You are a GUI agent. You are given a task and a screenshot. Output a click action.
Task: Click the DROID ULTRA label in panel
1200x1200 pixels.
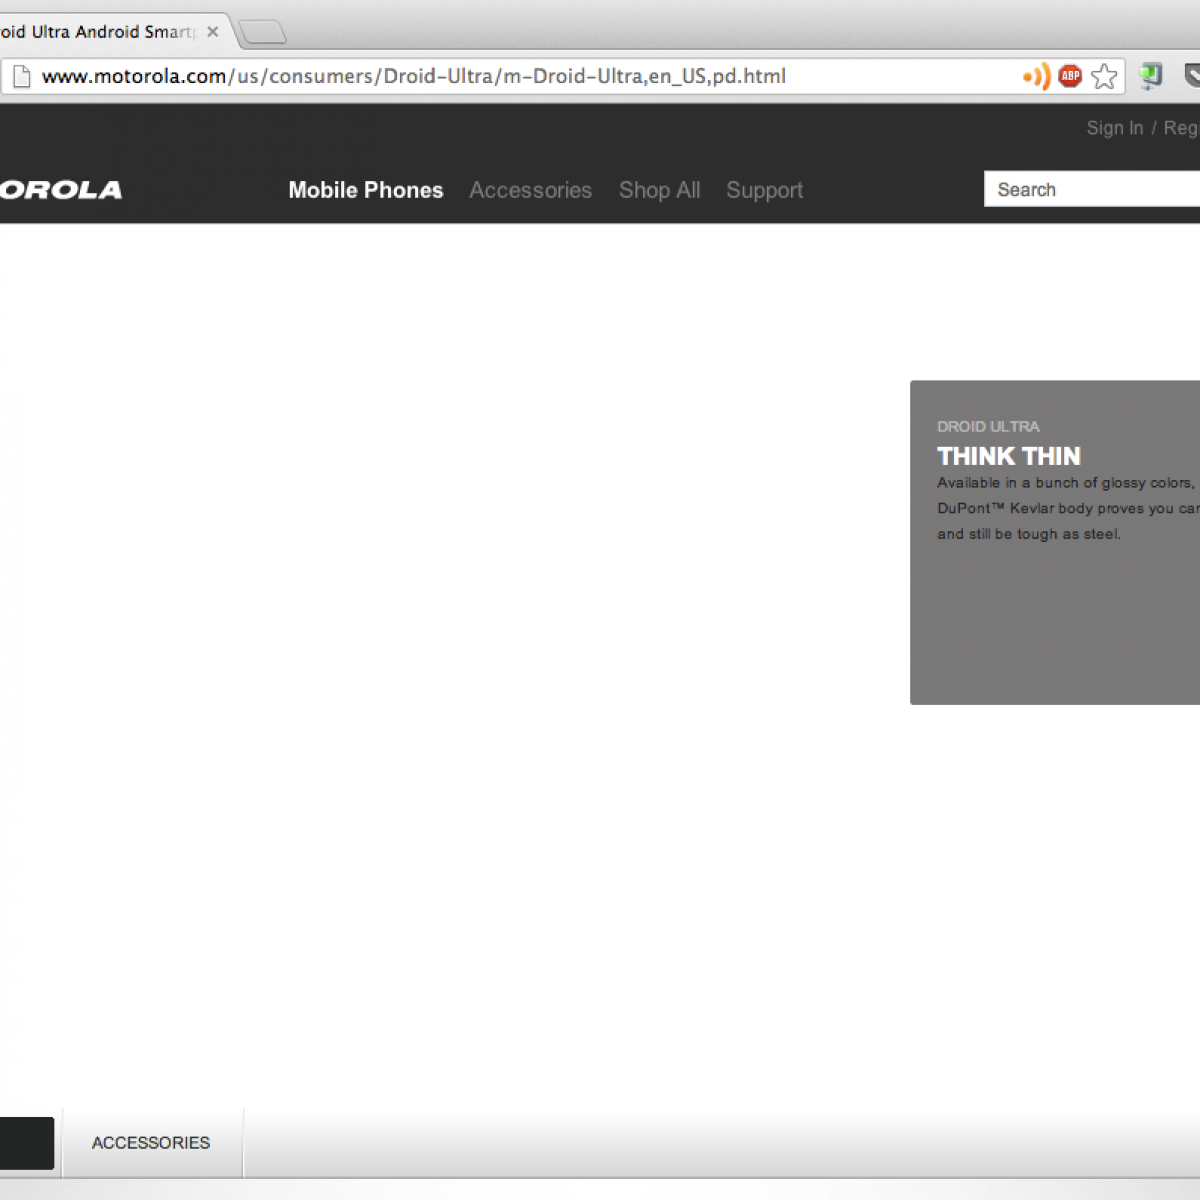988,426
